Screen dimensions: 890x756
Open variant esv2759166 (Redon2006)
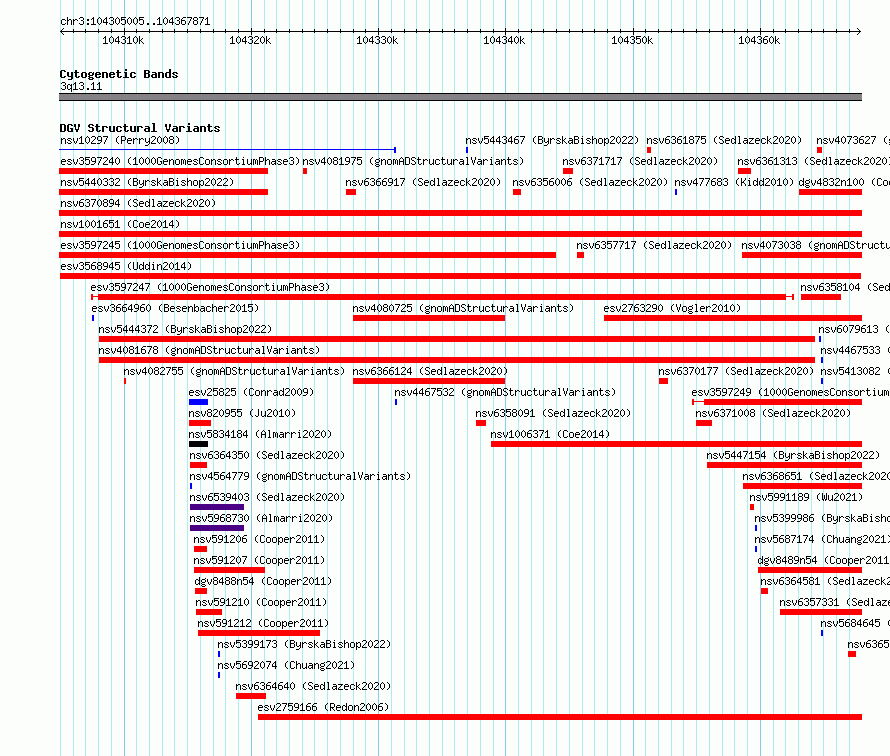point(323,707)
